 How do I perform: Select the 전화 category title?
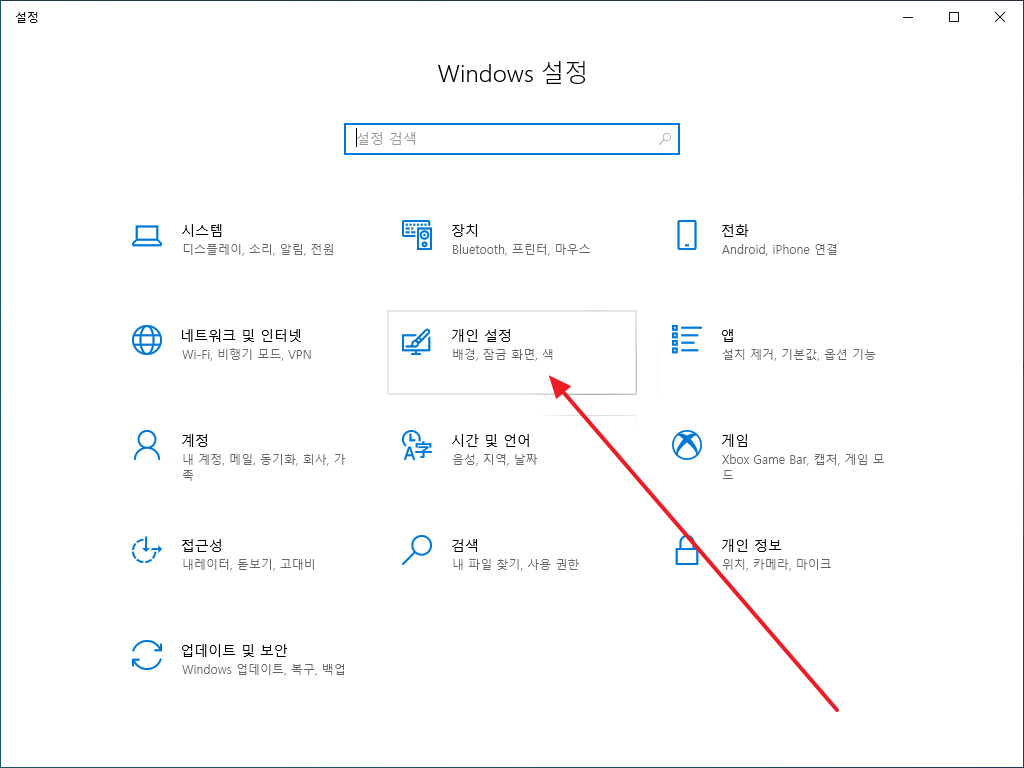(x=735, y=230)
